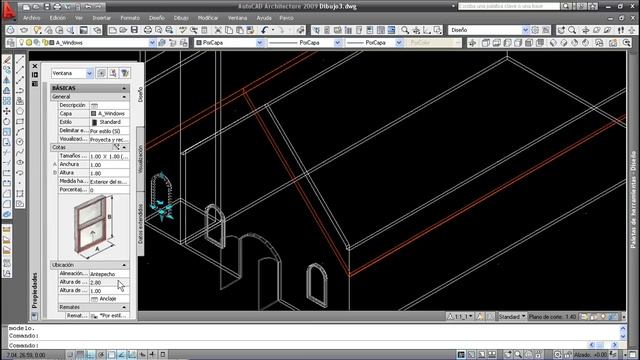
Task: Switch to the Visualización side tab
Action: 140,159
